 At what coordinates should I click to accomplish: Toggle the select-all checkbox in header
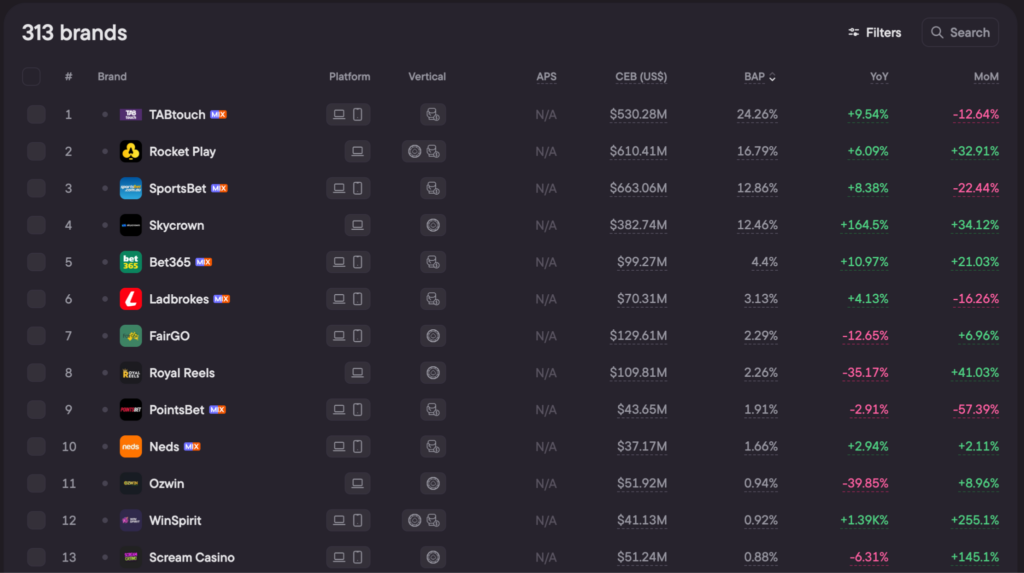click(x=31, y=77)
